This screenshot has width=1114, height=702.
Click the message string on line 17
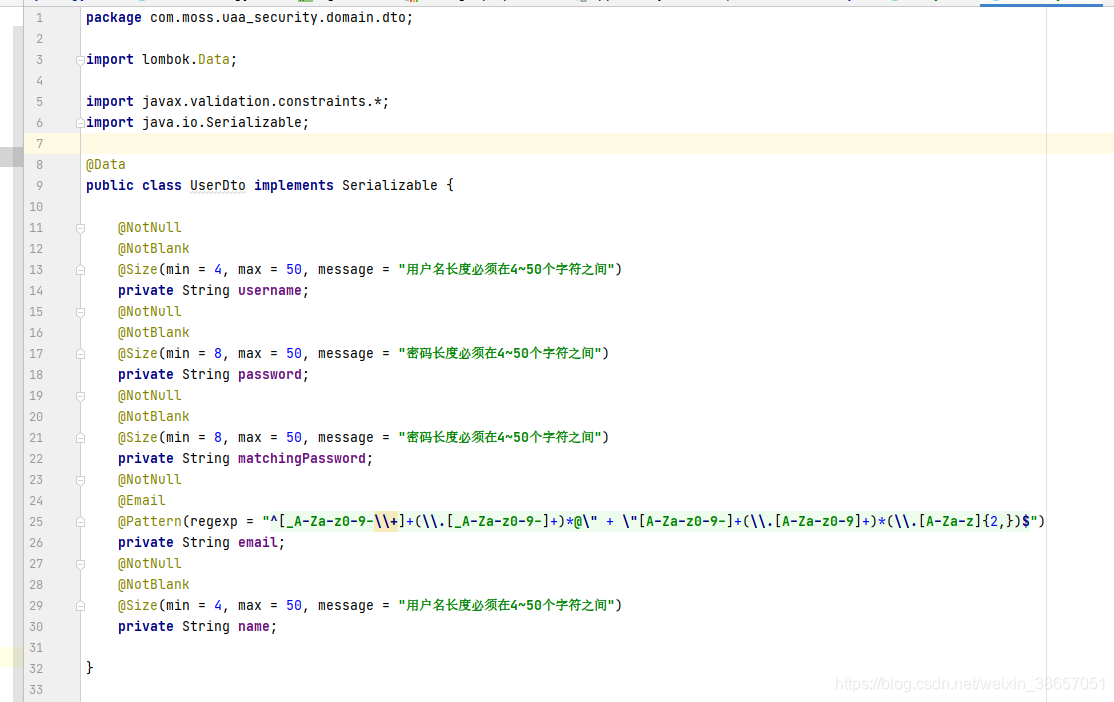500,353
